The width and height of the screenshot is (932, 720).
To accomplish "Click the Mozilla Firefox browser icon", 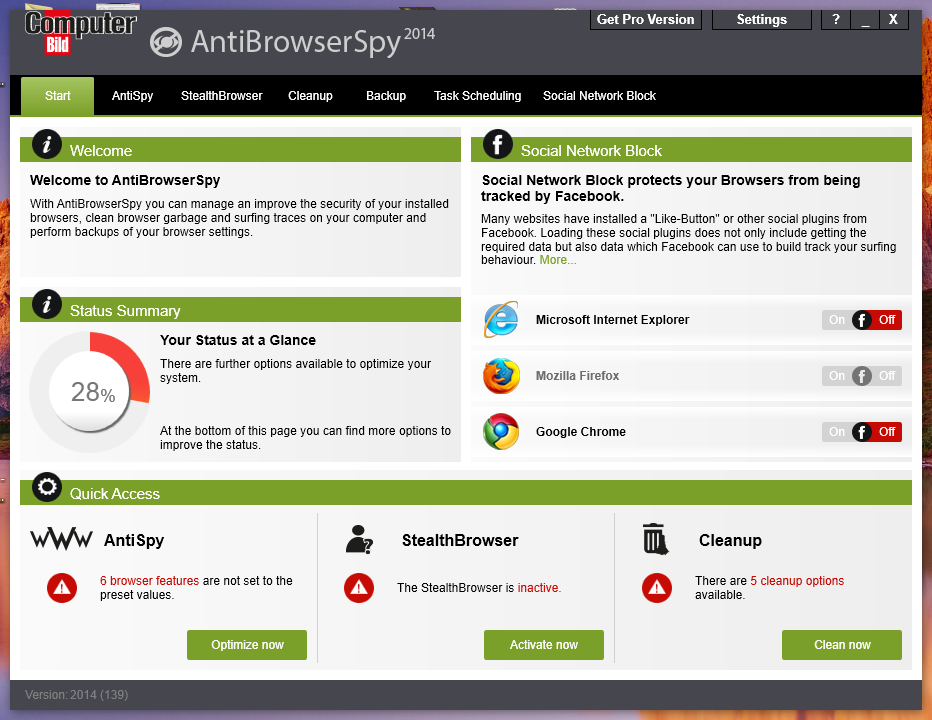I will point(501,376).
